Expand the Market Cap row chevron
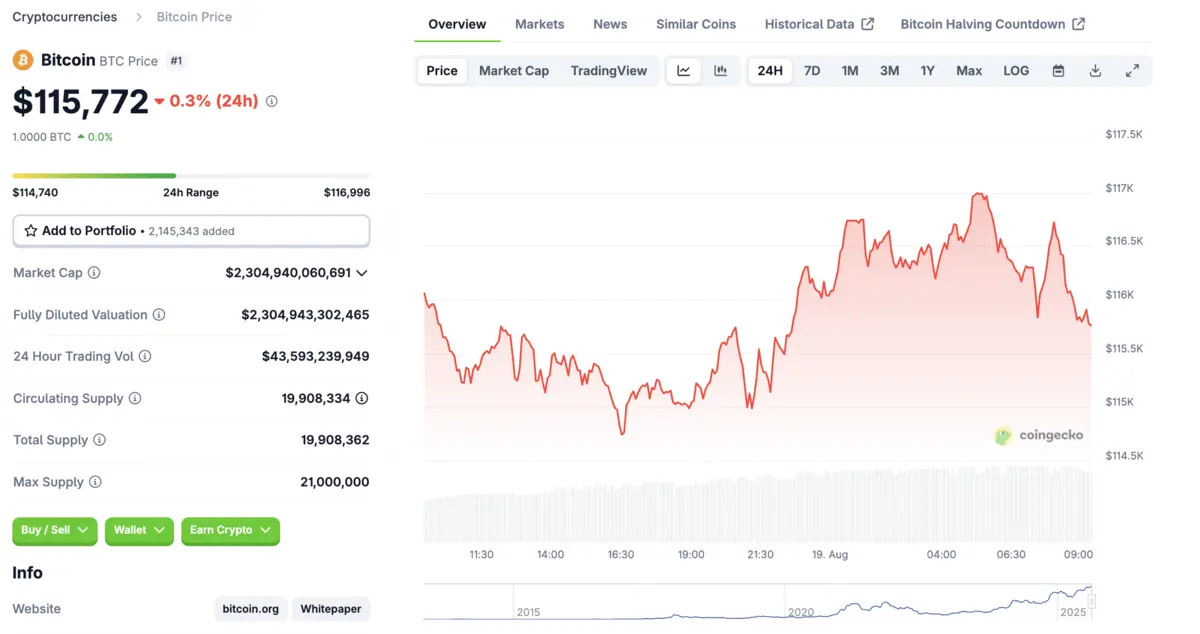1200x634 pixels. tap(362, 272)
